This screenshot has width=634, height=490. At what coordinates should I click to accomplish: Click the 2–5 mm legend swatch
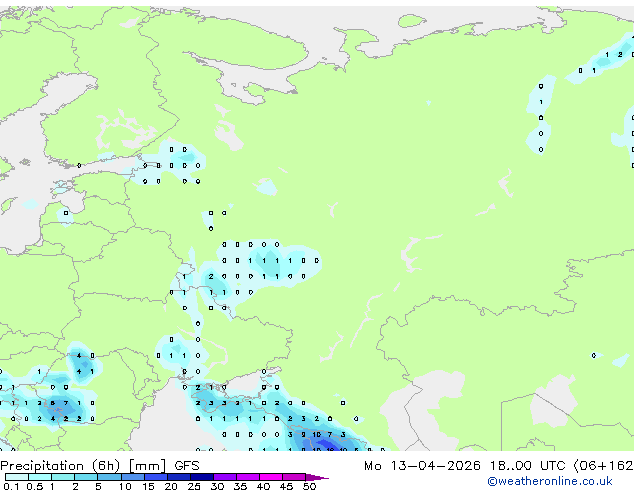click(x=86, y=477)
